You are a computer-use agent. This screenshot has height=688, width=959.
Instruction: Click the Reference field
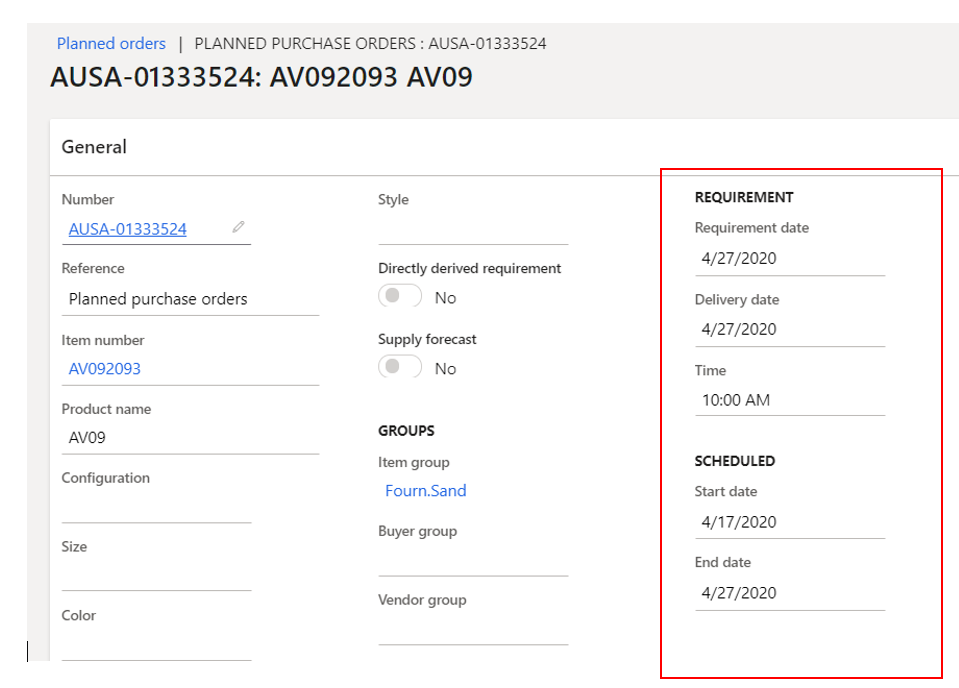[x=190, y=299]
